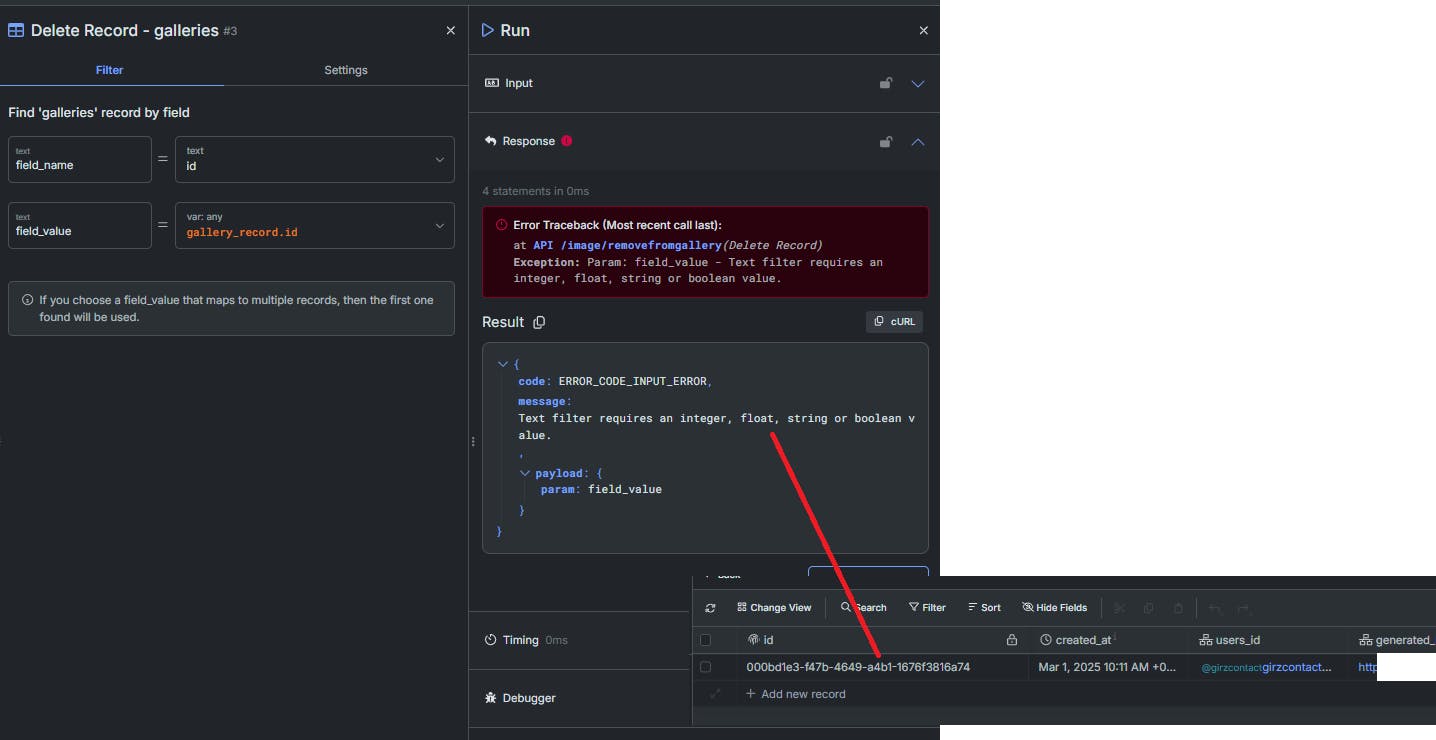
Task: Expand the Input section chevron
Action: (918, 84)
